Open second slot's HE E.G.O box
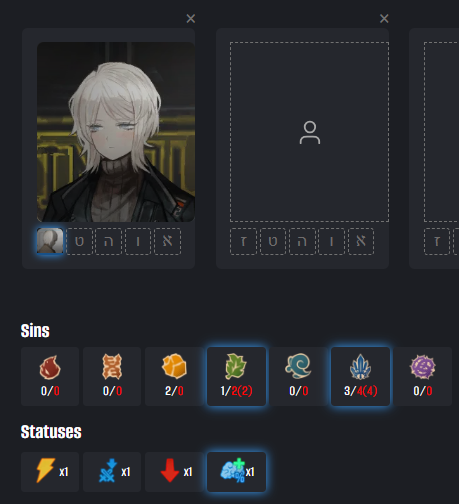This screenshot has height=504, width=459. point(302,241)
